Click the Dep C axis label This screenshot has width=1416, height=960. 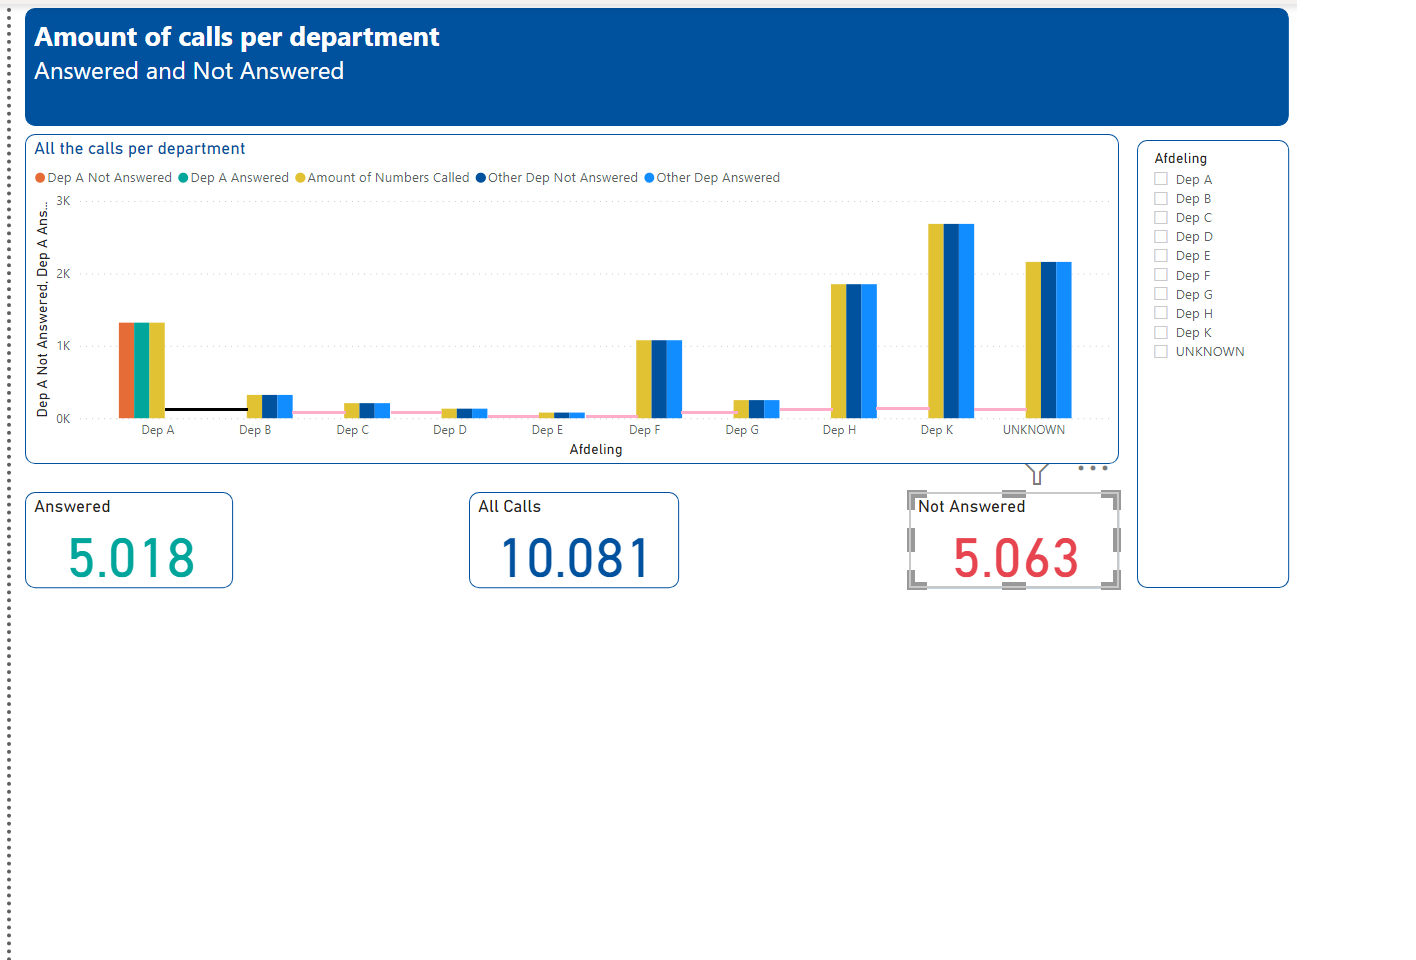(353, 430)
